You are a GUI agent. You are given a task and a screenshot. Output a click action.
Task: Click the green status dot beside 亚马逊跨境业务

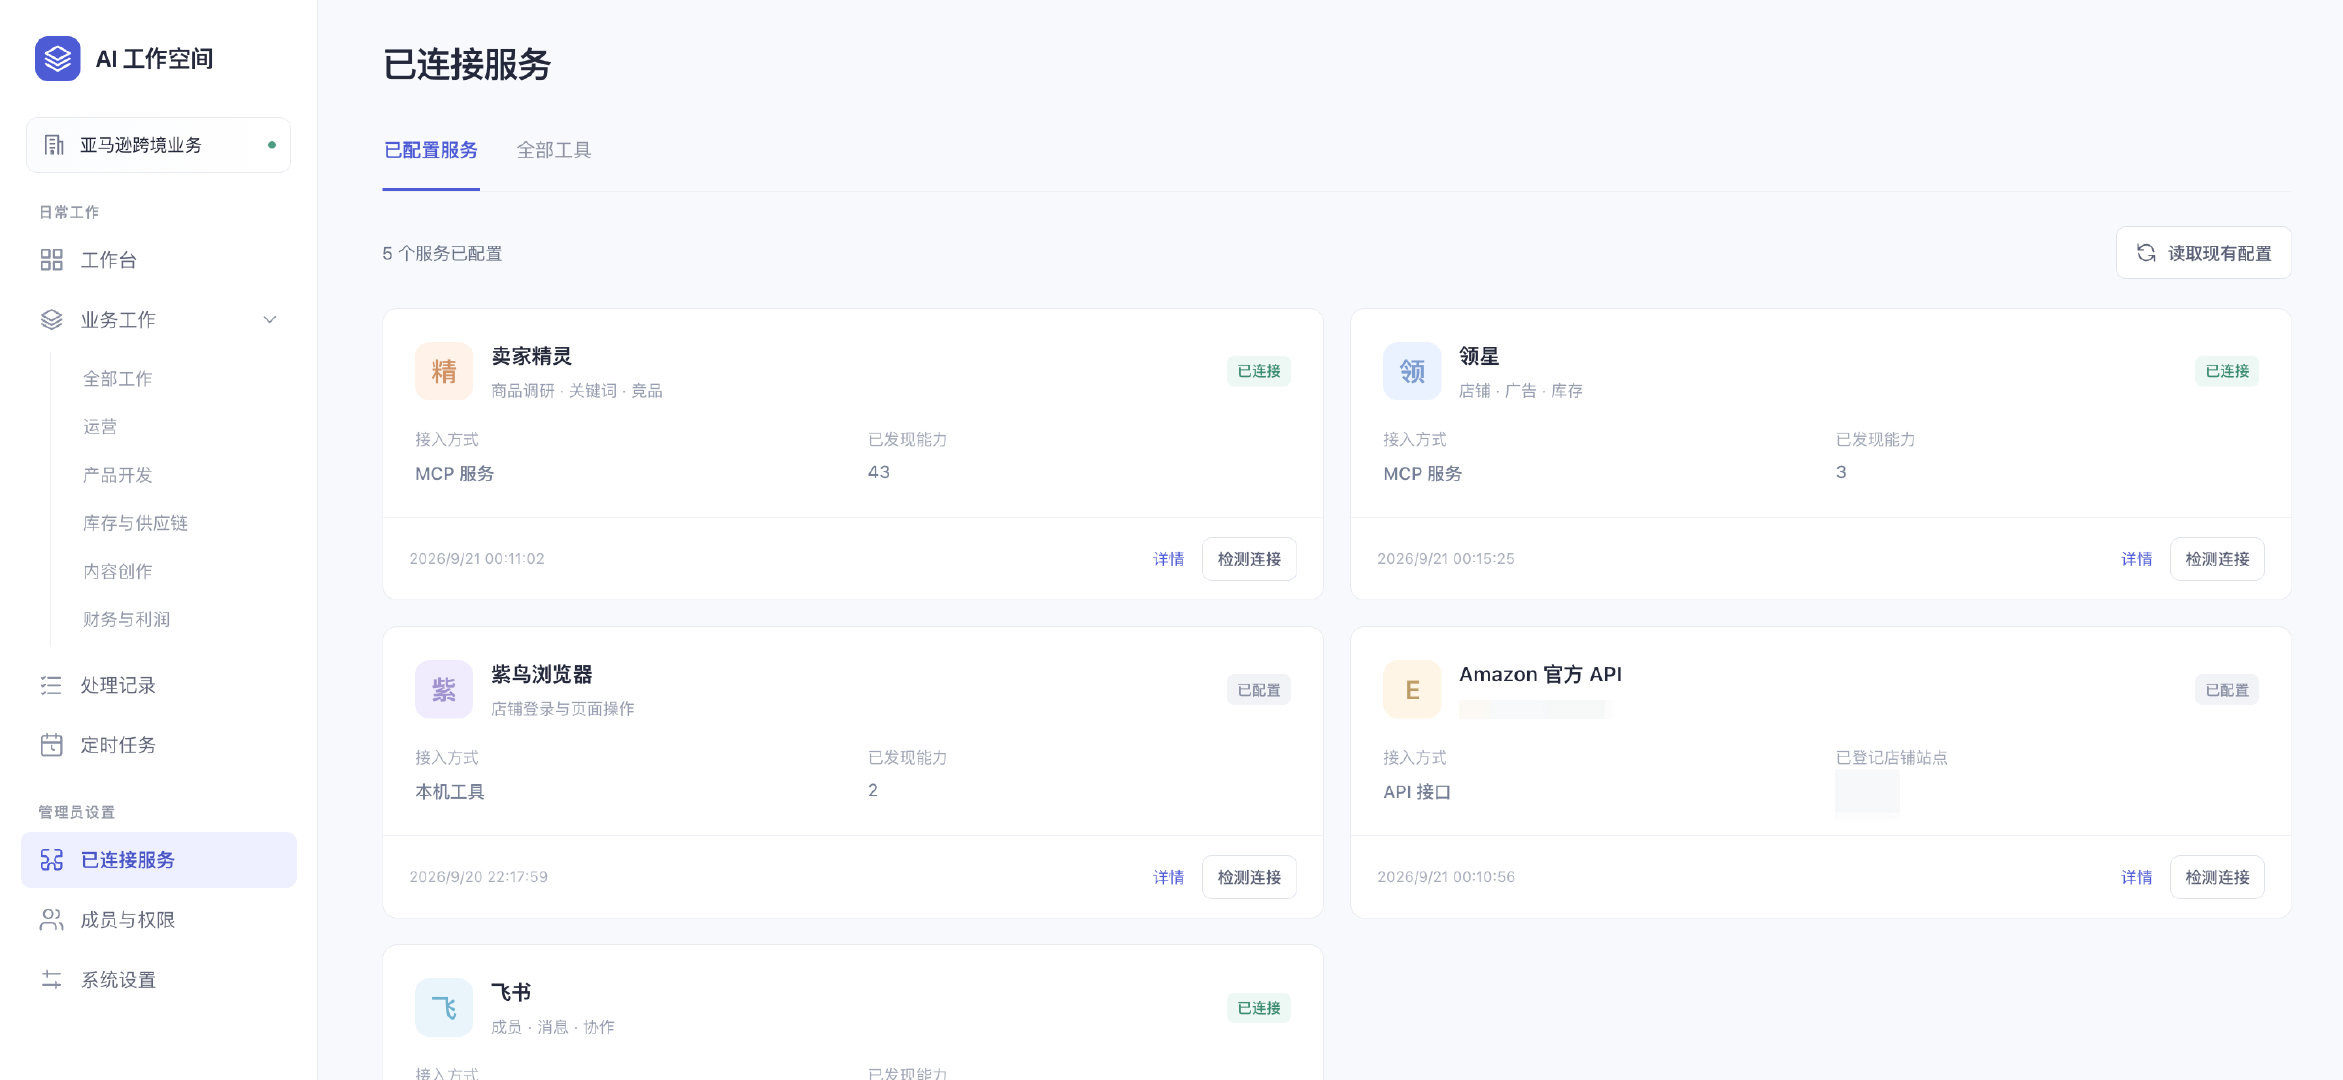point(272,145)
